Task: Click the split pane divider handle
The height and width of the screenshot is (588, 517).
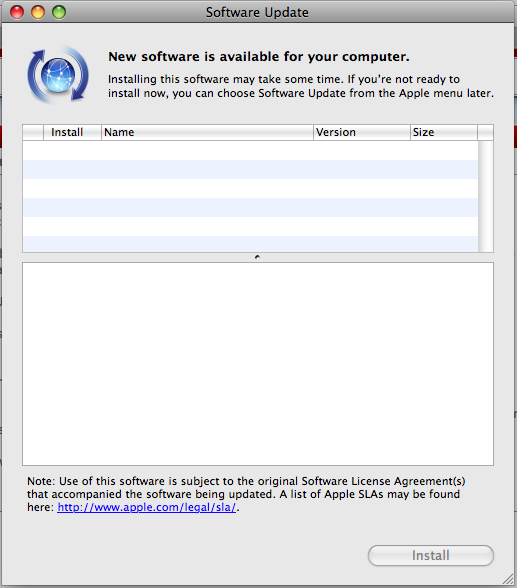Action: pos(257,257)
